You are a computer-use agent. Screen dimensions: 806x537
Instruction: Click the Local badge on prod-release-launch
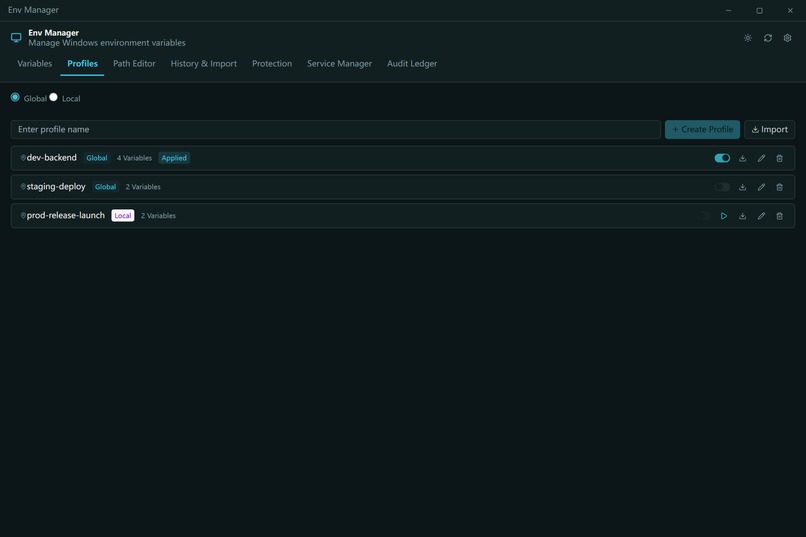point(123,216)
